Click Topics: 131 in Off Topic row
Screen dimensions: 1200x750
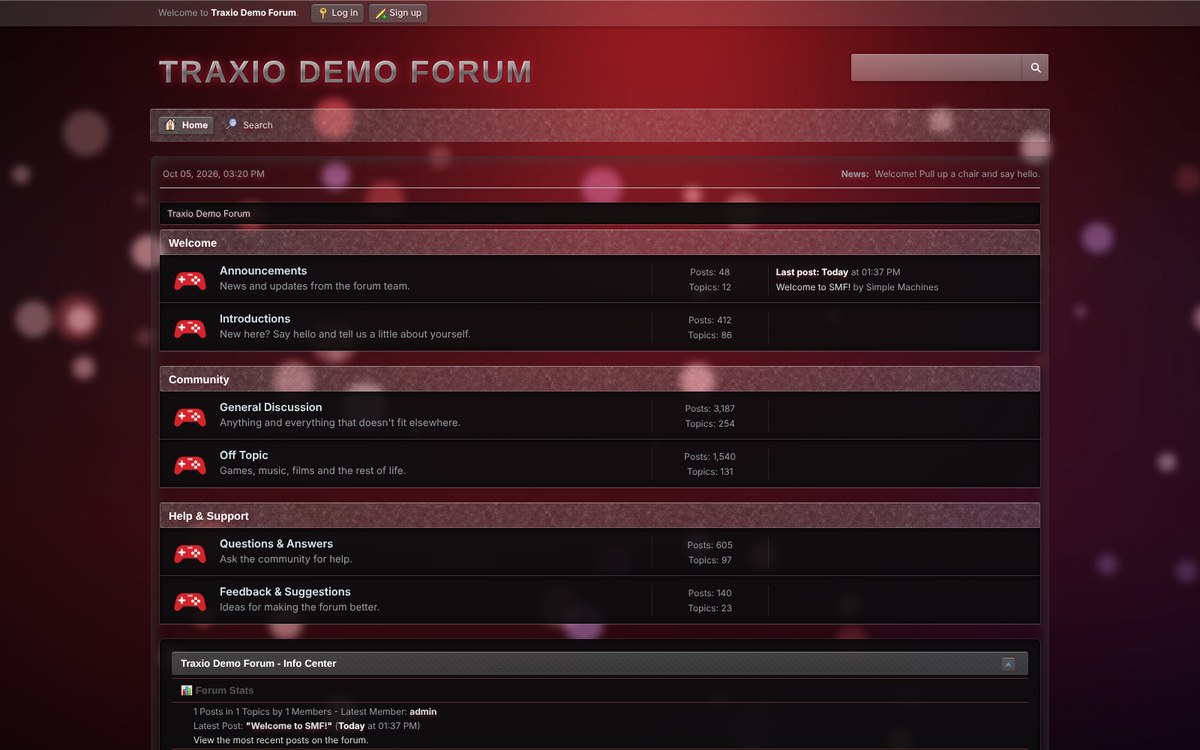(x=710, y=472)
